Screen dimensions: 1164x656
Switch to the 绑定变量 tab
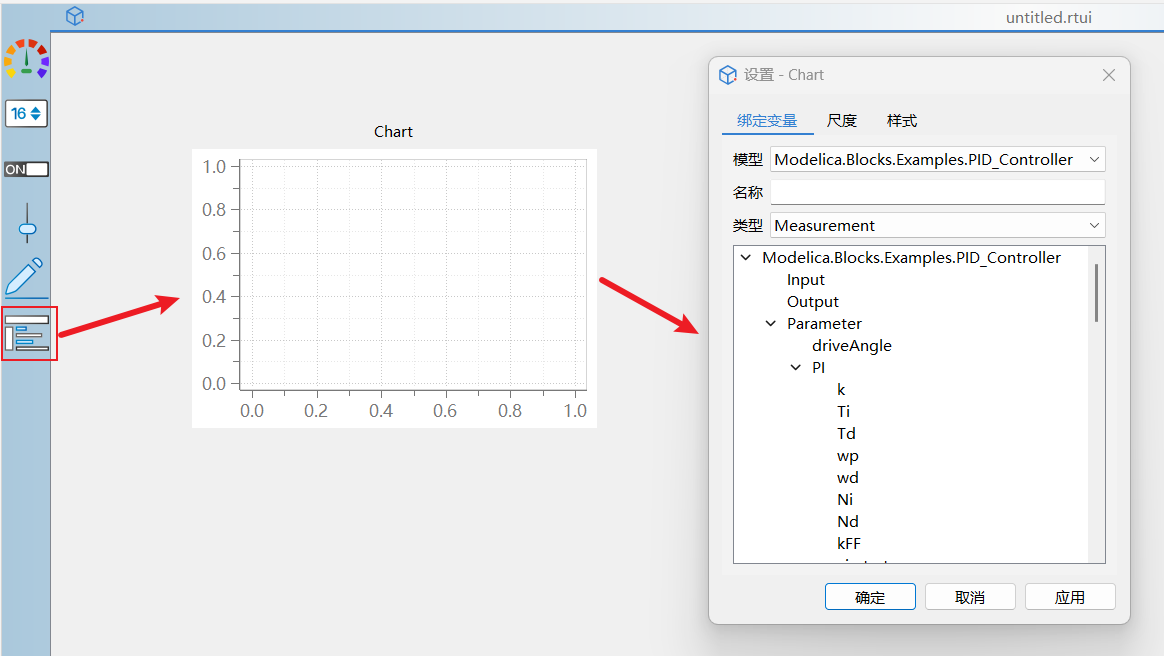(767, 120)
